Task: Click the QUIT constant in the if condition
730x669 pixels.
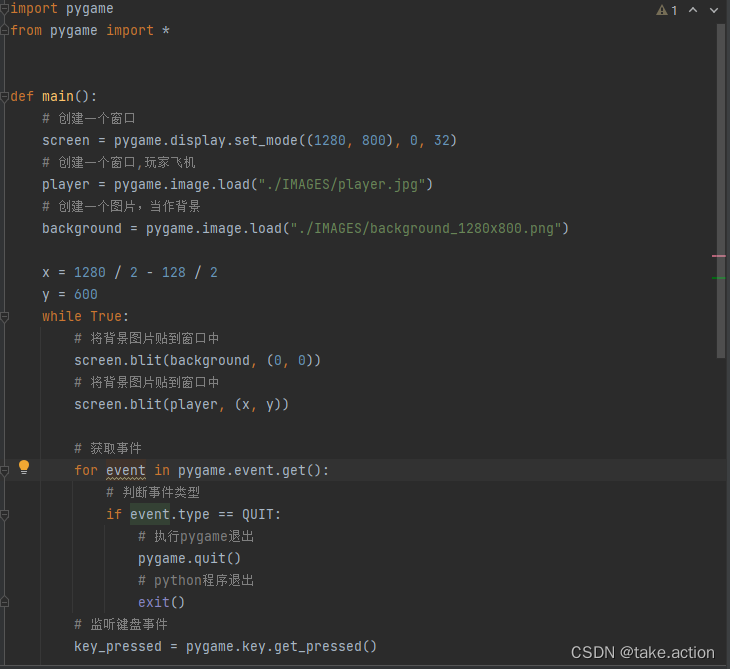Action: [258, 514]
